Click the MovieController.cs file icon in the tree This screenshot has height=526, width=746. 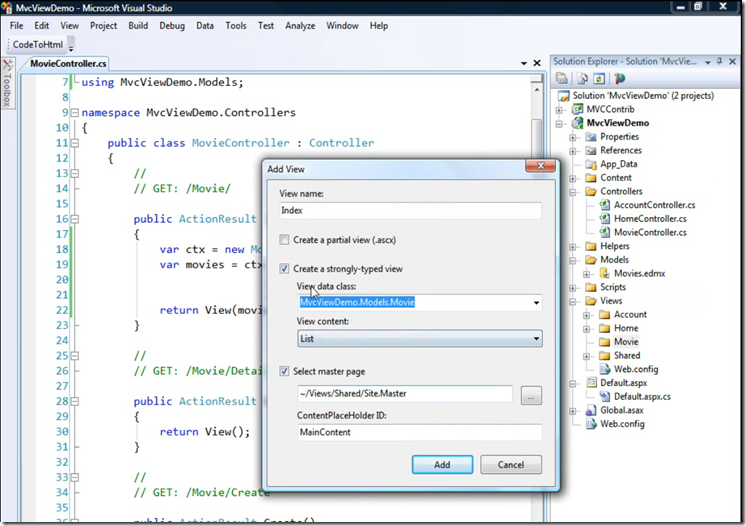(x=605, y=233)
